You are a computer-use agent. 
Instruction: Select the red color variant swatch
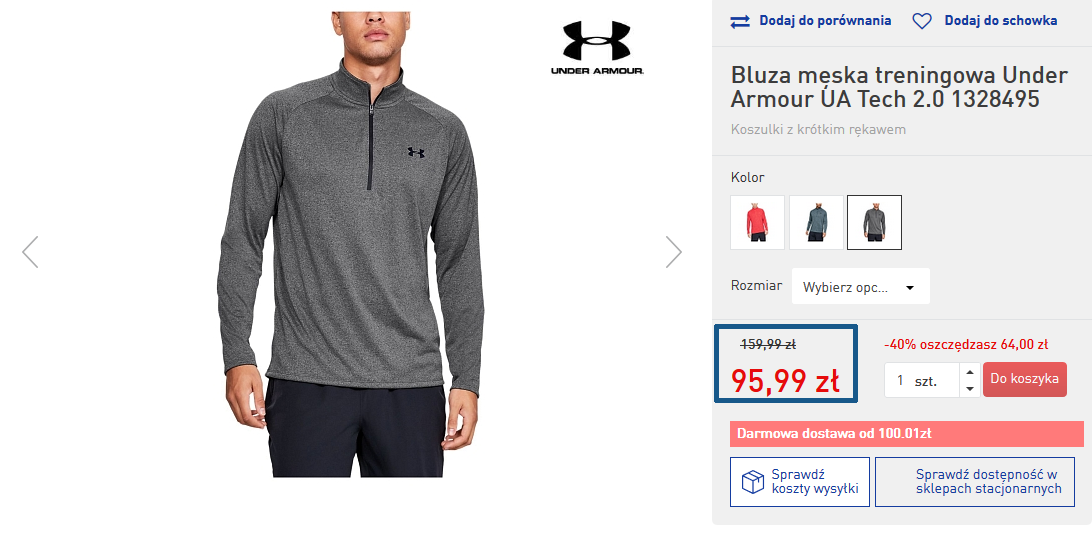point(758,222)
